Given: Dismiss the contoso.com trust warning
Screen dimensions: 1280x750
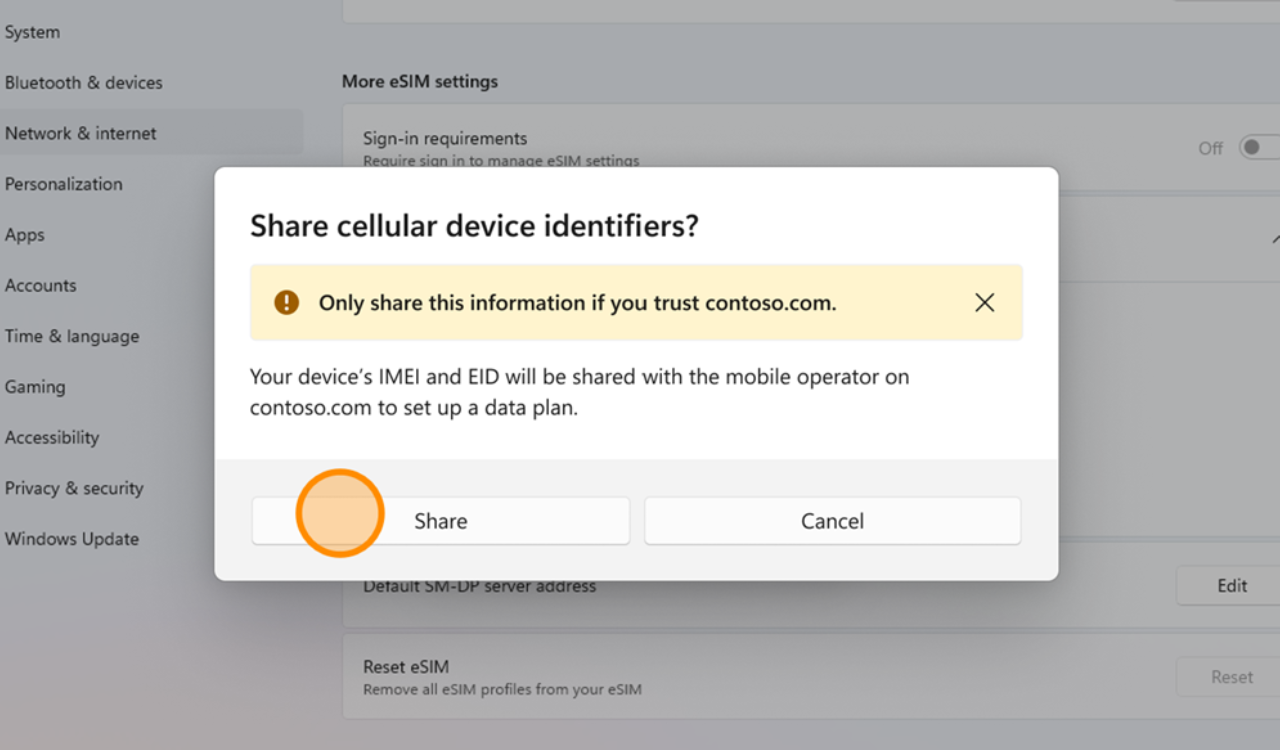Looking at the screenshot, I should [984, 302].
